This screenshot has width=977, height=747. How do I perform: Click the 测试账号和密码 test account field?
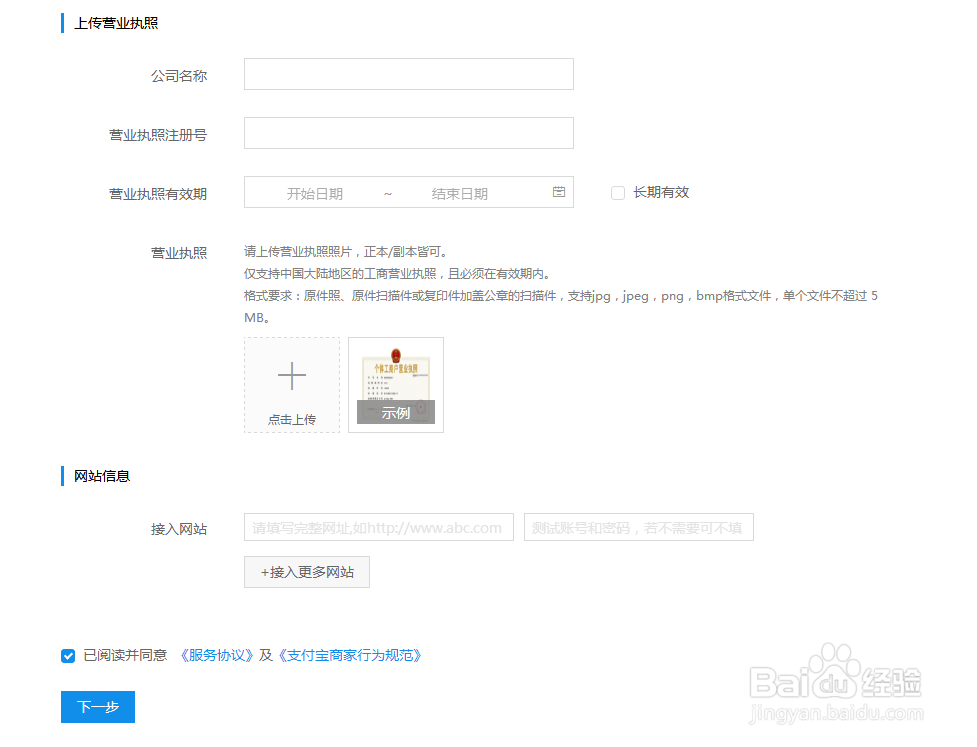(638, 527)
